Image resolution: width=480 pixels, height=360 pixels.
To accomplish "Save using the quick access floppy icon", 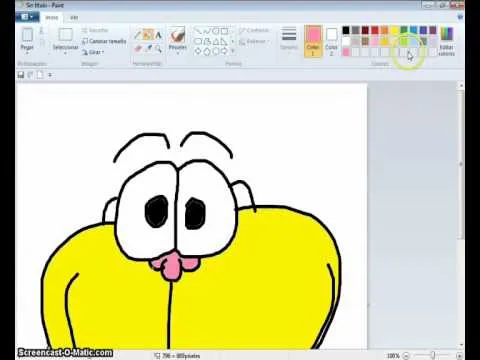I will tap(21, 75).
